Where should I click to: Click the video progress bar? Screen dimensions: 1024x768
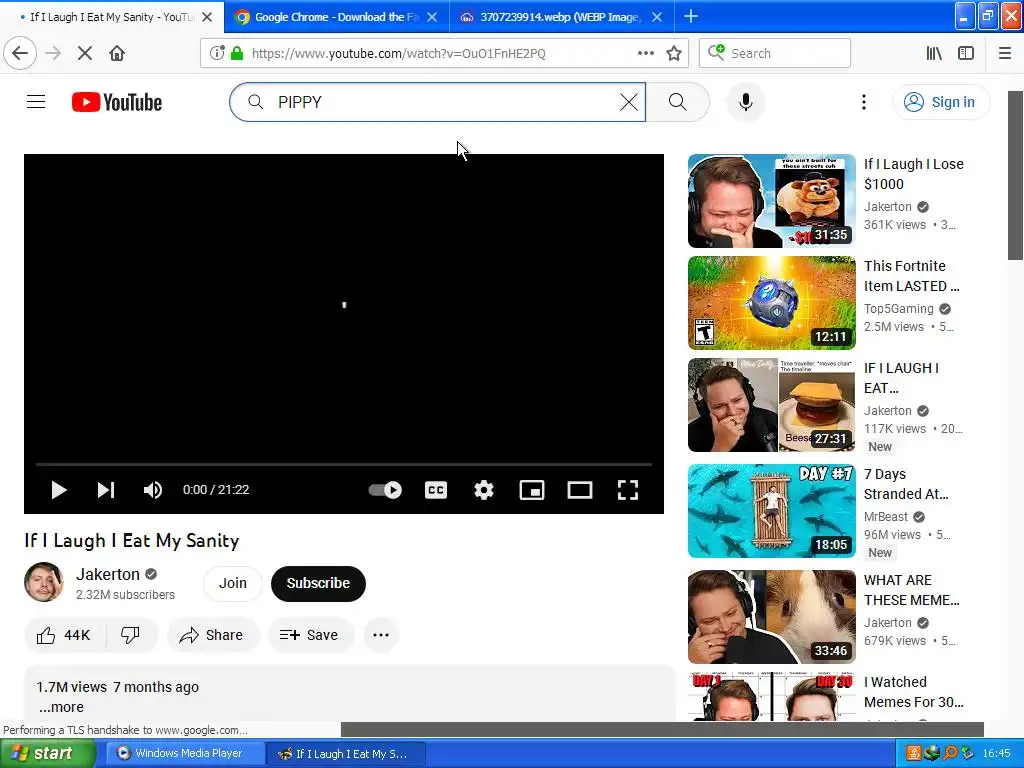344,464
